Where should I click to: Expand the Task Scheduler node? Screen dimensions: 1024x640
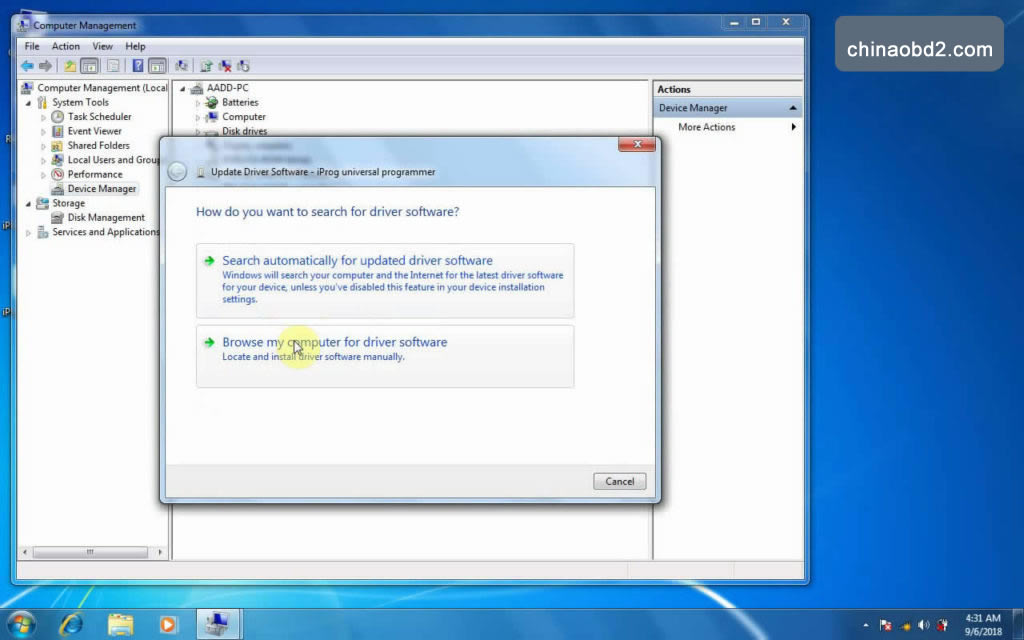coord(43,117)
